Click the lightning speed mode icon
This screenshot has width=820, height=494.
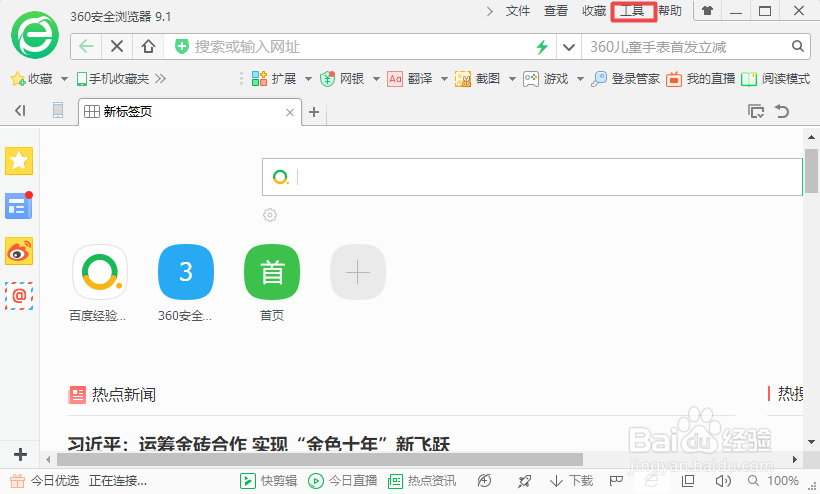542,47
